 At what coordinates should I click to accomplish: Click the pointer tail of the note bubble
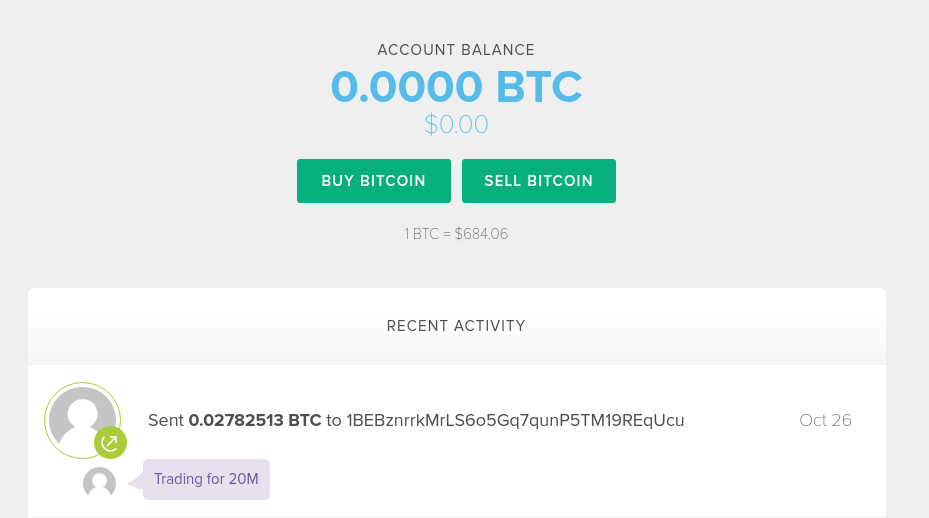(136, 479)
